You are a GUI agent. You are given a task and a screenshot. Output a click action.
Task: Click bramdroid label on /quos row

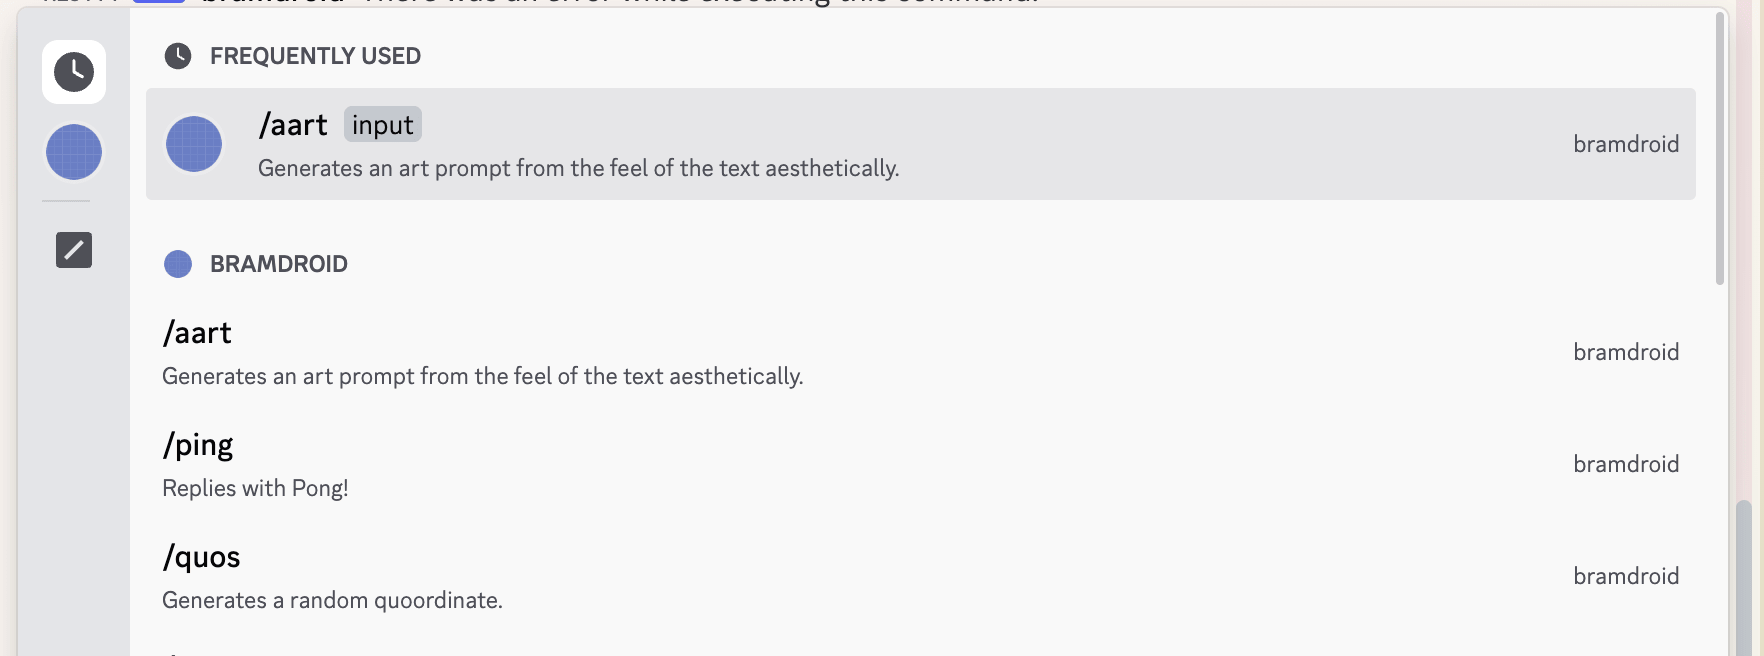pyautogui.click(x=1626, y=576)
